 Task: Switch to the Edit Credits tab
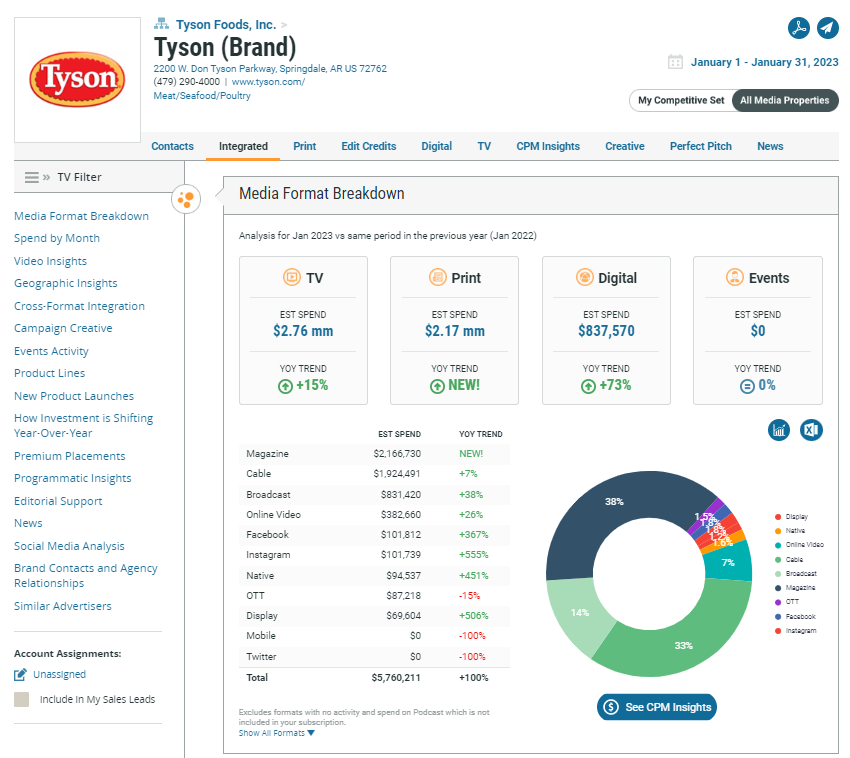[369, 146]
